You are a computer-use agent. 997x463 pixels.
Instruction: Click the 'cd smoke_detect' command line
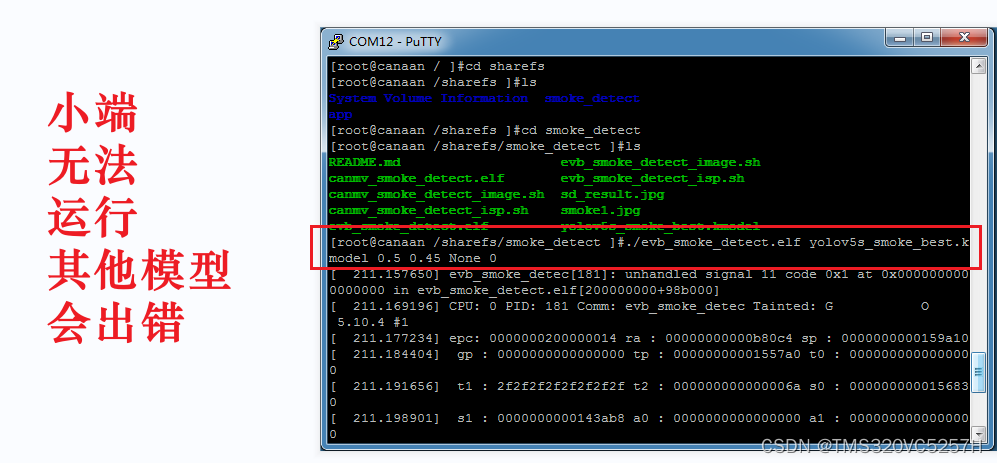tap(485, 130)
